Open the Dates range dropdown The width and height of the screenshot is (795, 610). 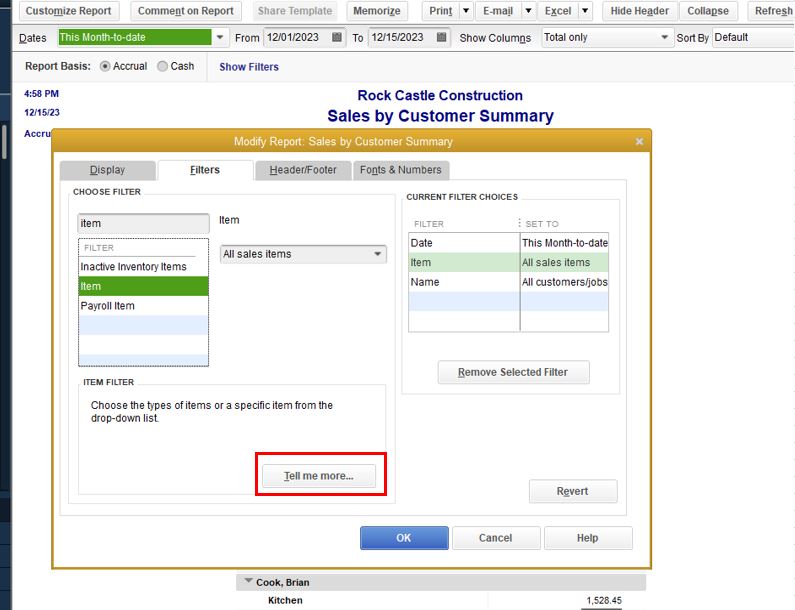220,37
